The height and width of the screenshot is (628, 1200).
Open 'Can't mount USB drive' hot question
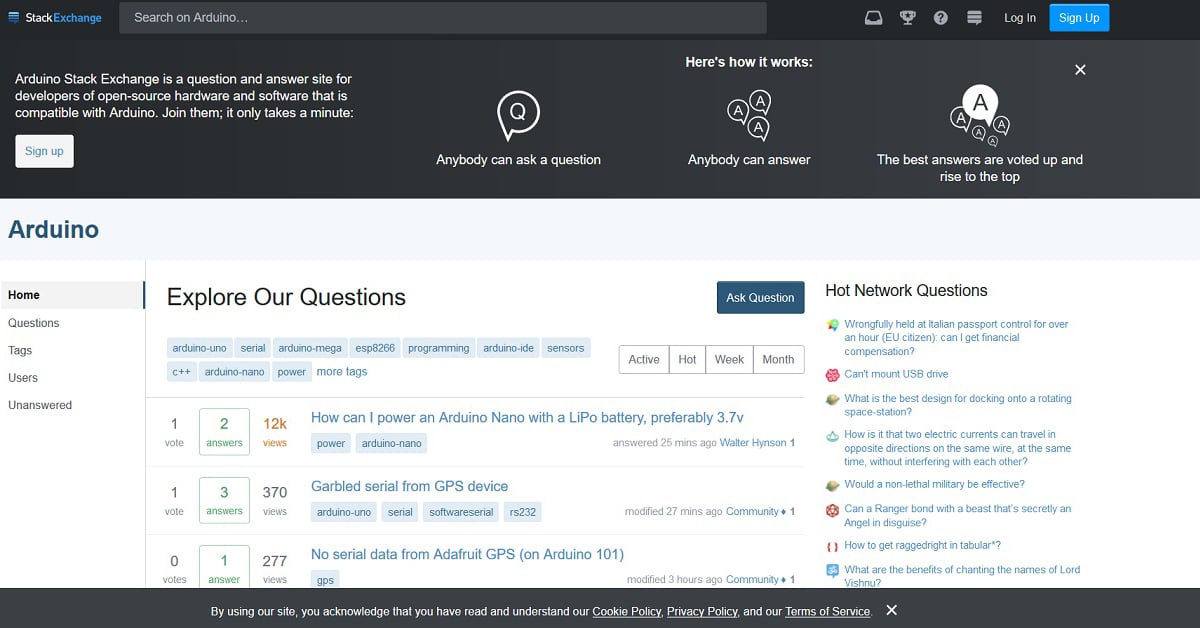click(x=896, y=374)
